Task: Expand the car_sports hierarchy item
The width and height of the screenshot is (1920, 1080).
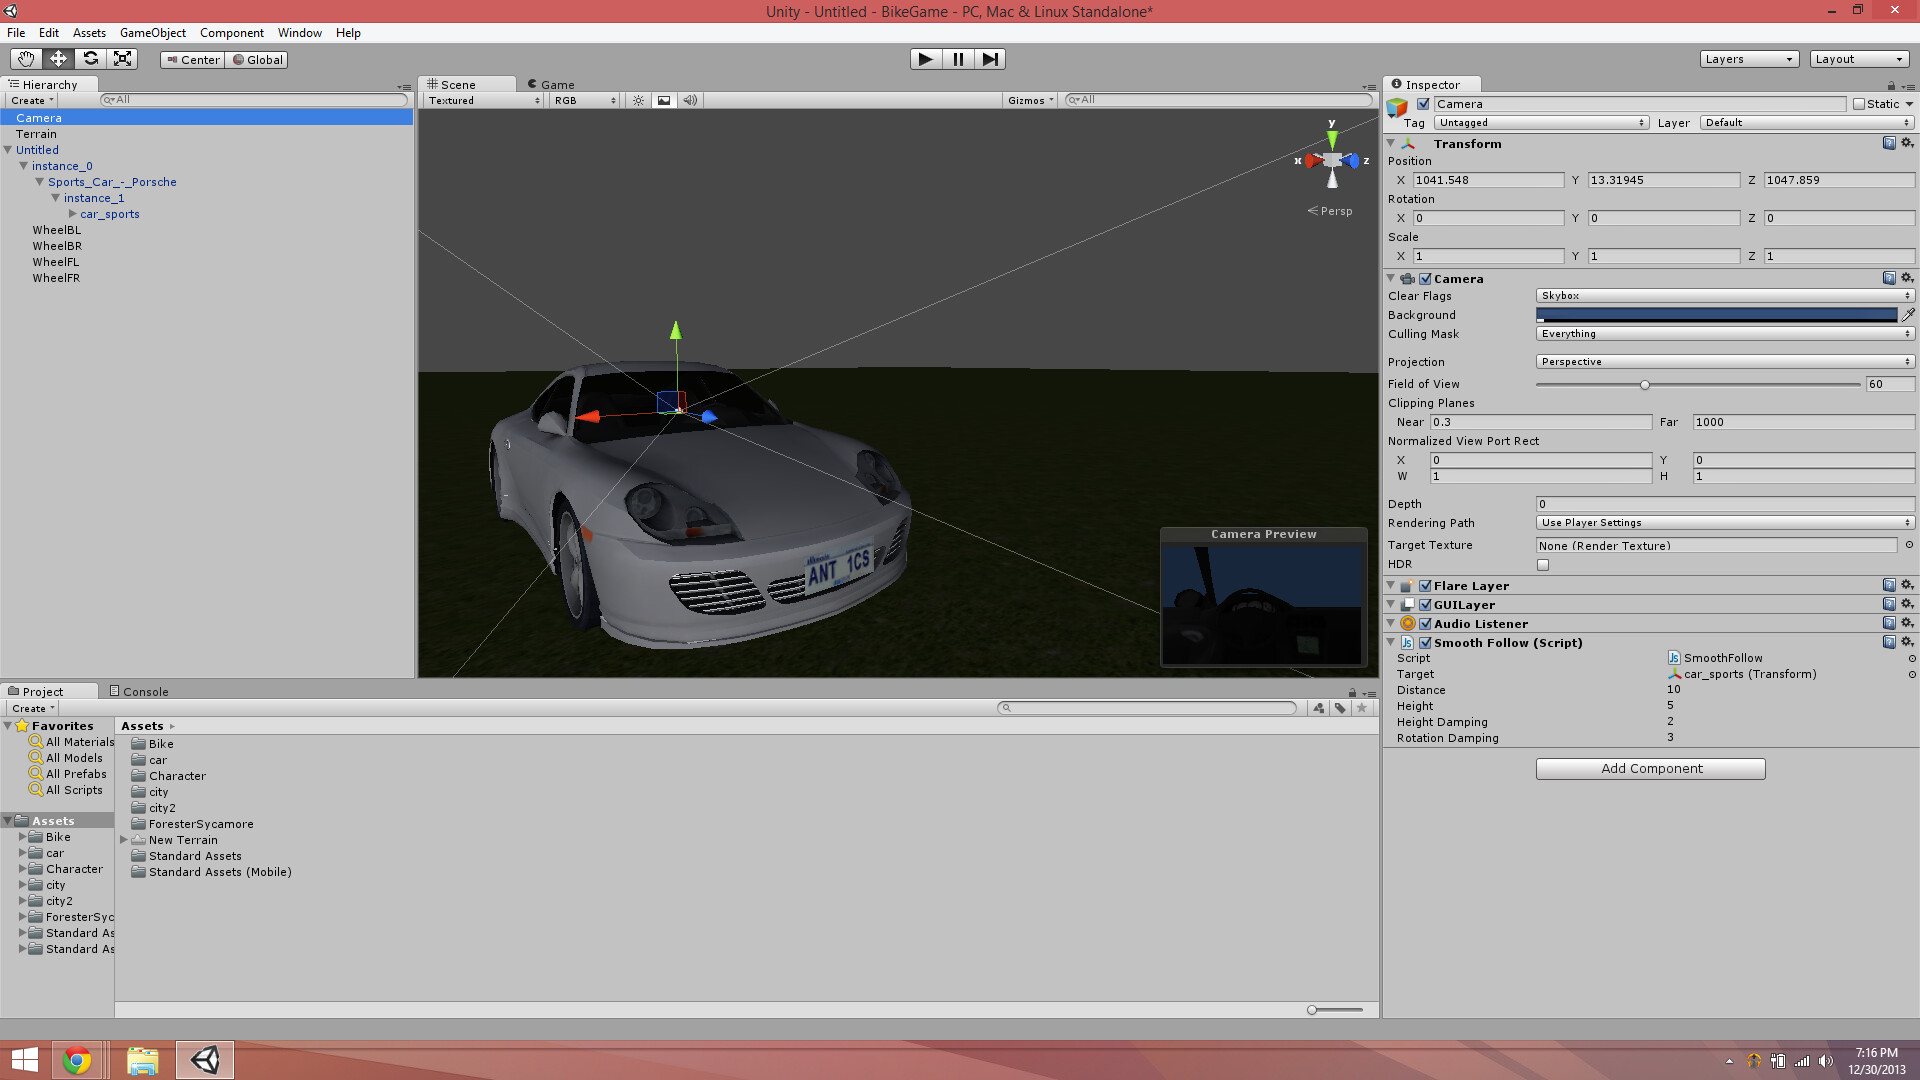Action: coord(74,214)
